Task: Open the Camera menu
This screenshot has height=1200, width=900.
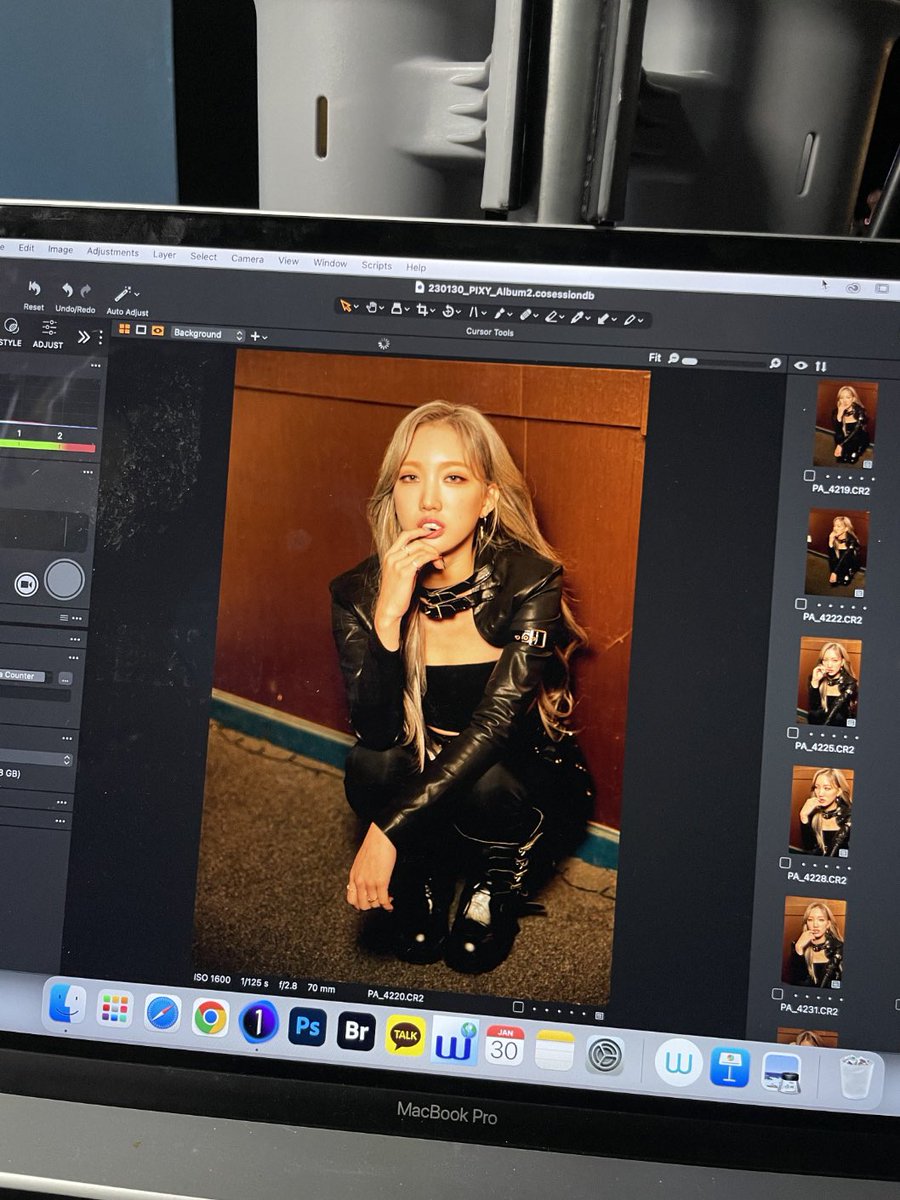Action: 247,259
